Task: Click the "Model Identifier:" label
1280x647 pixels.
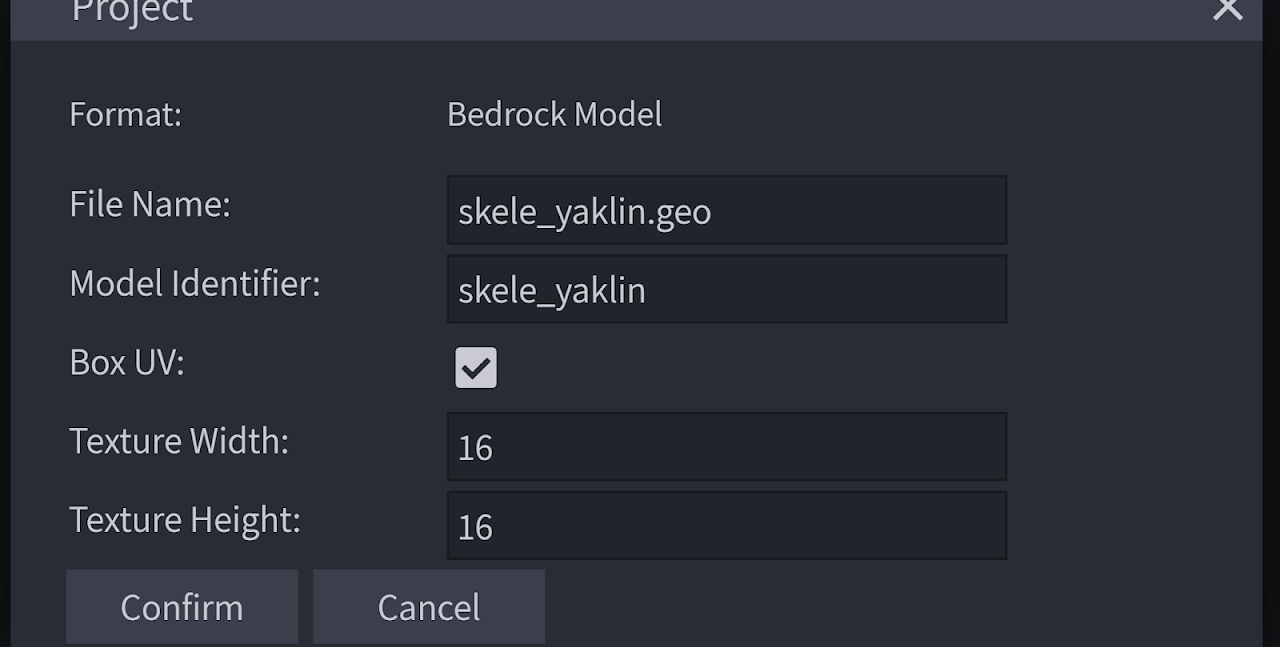Action: pos(194,283)
